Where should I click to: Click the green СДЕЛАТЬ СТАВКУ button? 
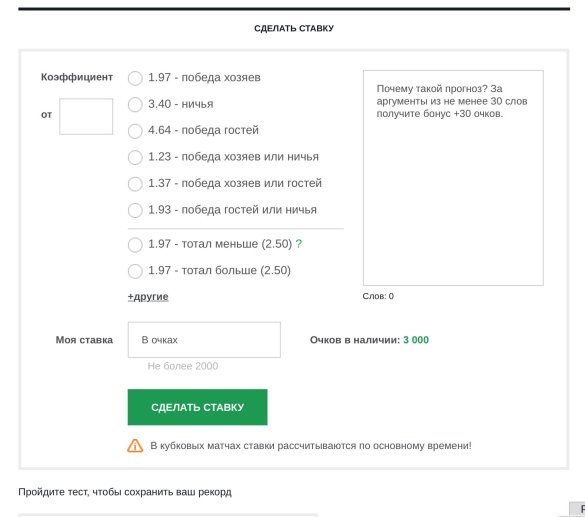click(197, 407)
